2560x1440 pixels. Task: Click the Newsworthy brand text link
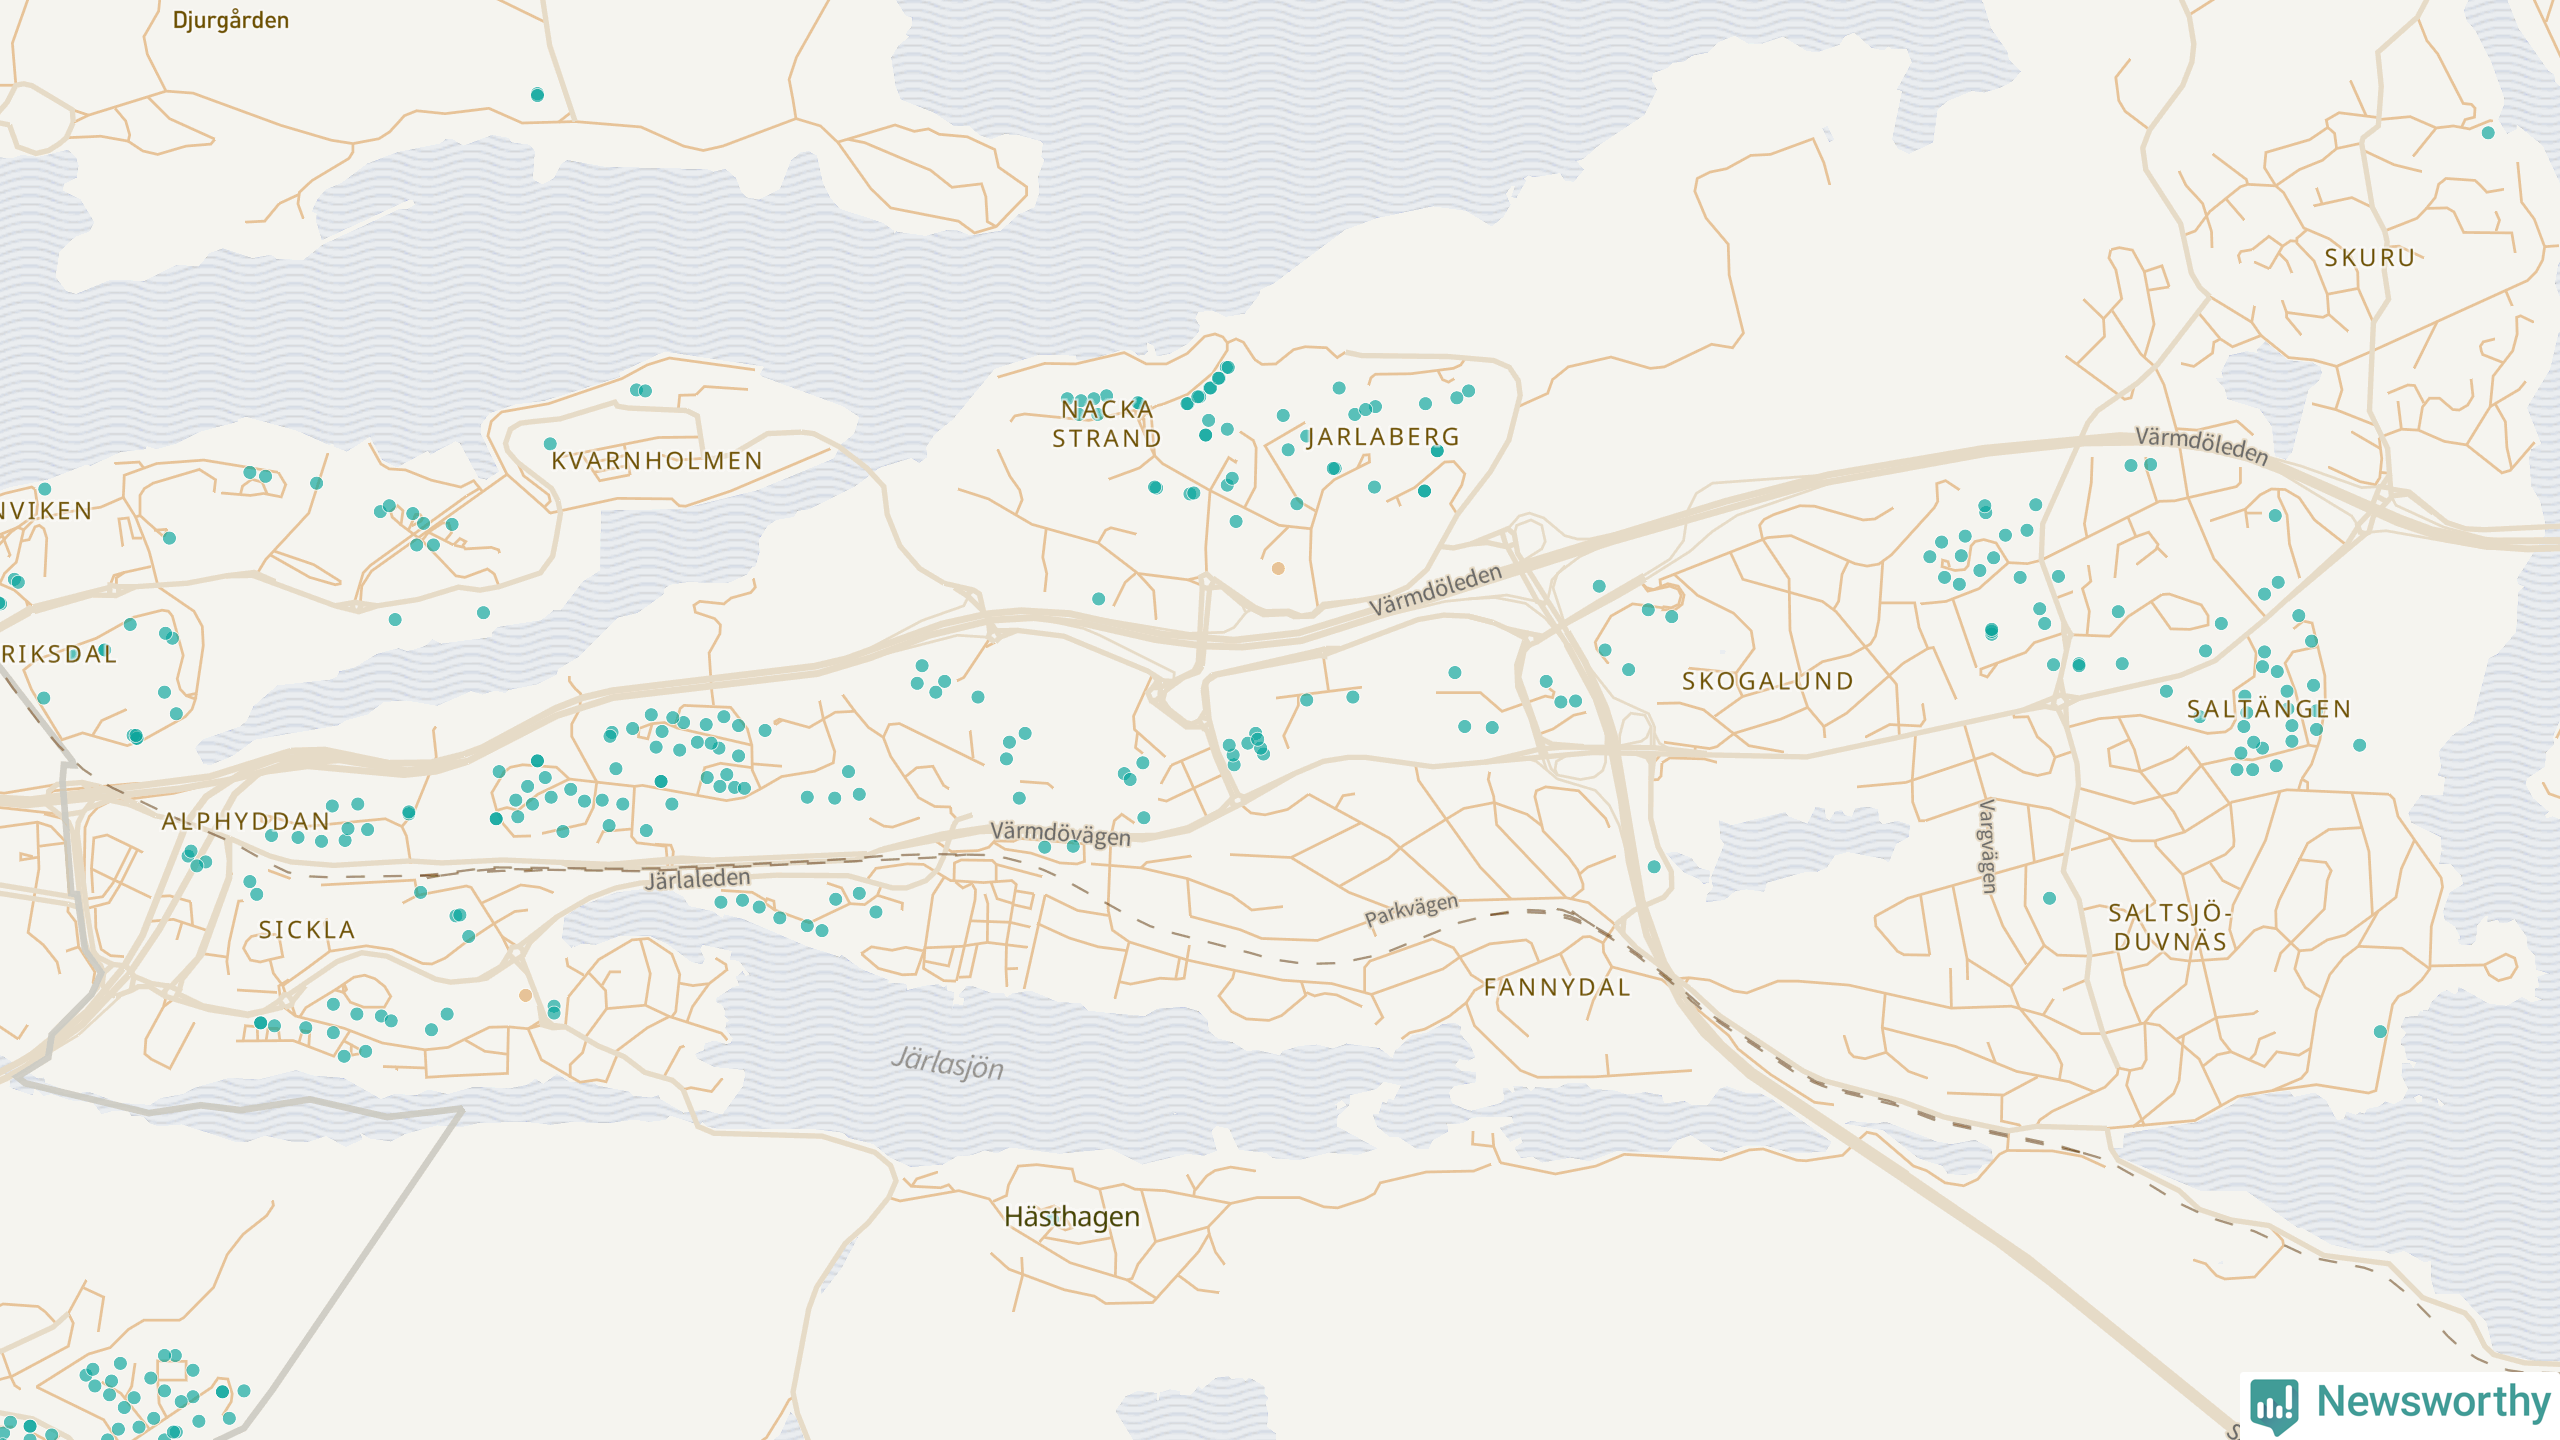tap(2433, 1402)
